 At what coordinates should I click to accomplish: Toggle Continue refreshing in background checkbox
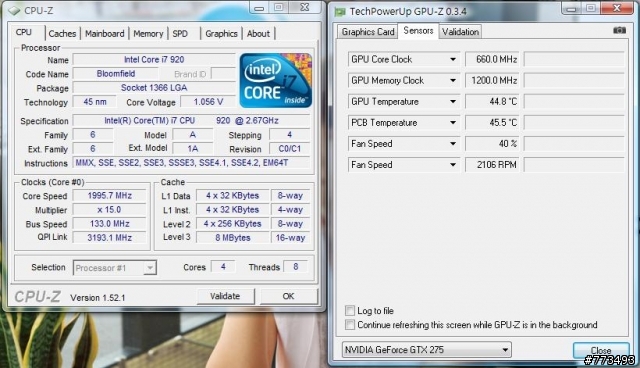(350, 325)
